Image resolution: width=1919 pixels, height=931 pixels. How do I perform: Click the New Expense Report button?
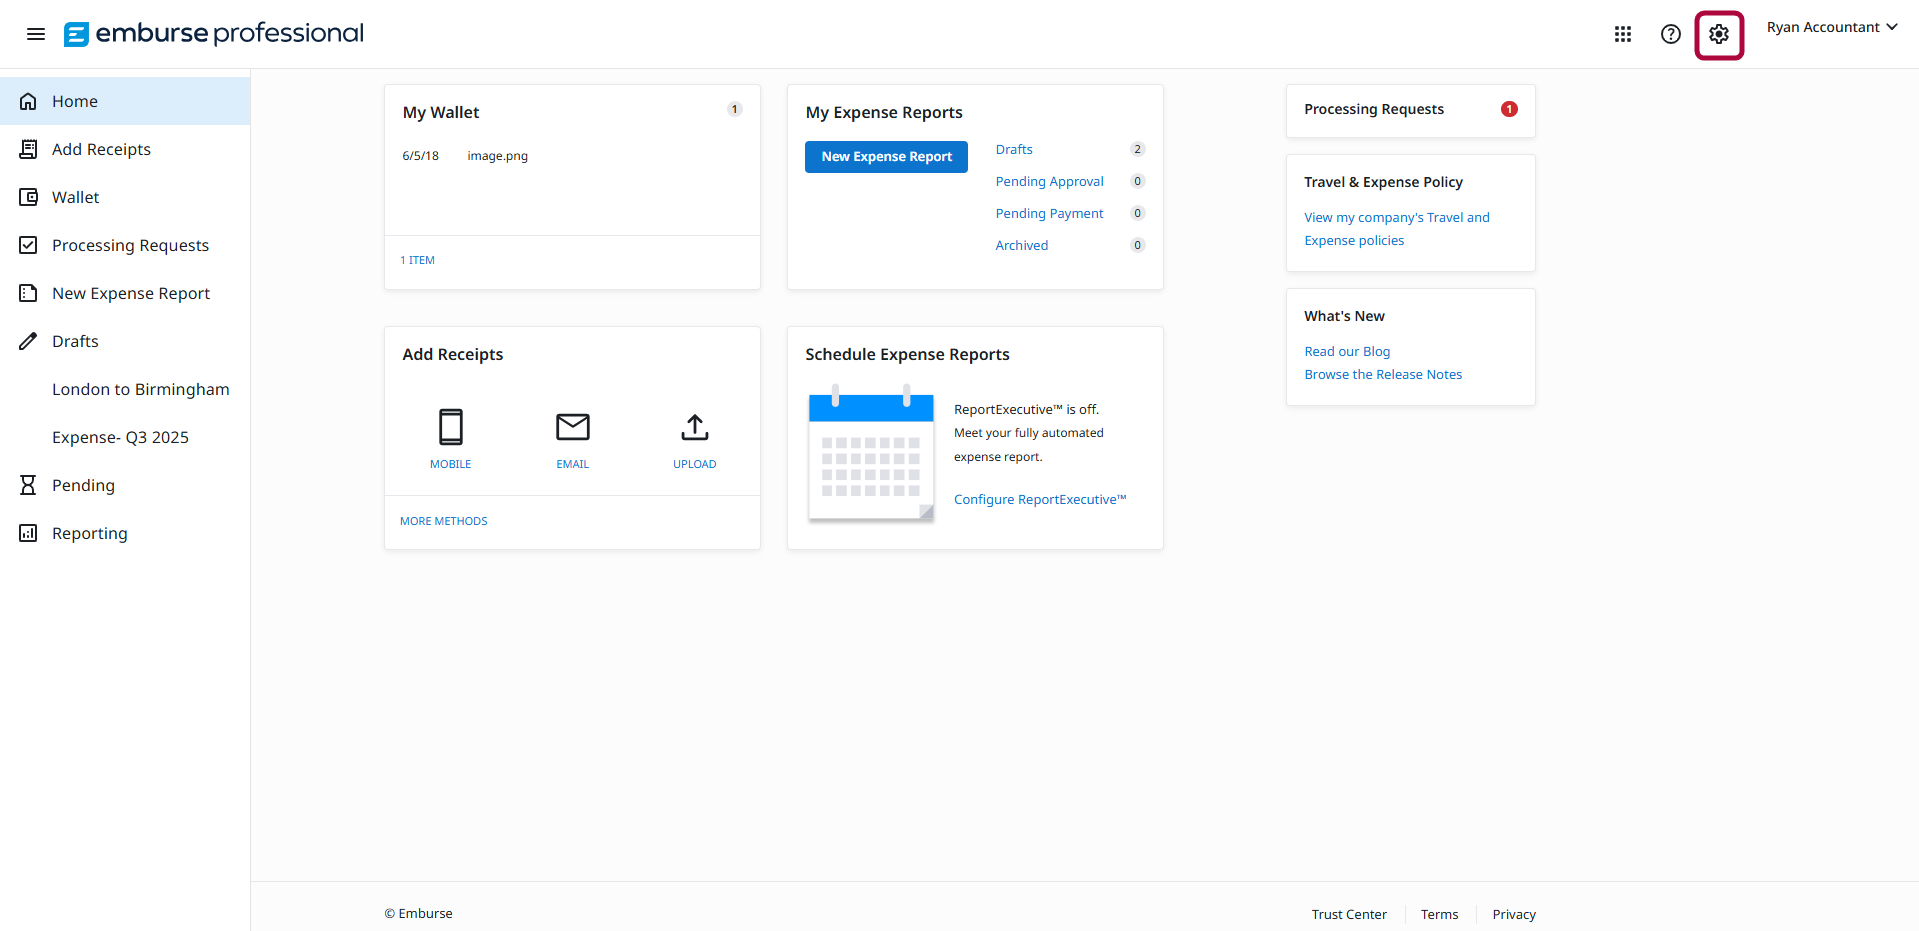(x=885, y=156)
